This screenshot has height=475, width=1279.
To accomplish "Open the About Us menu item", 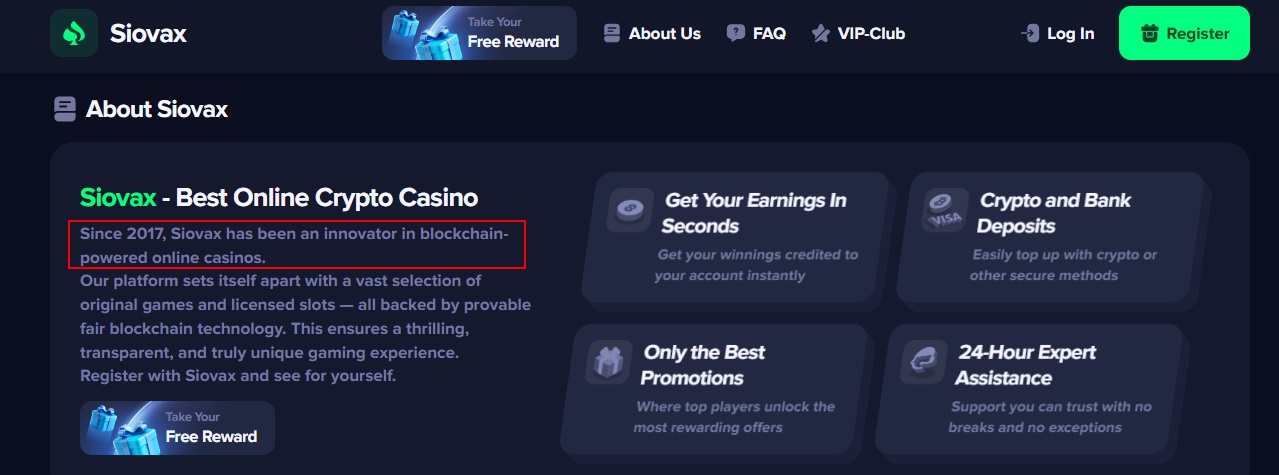I will [664, 33].
